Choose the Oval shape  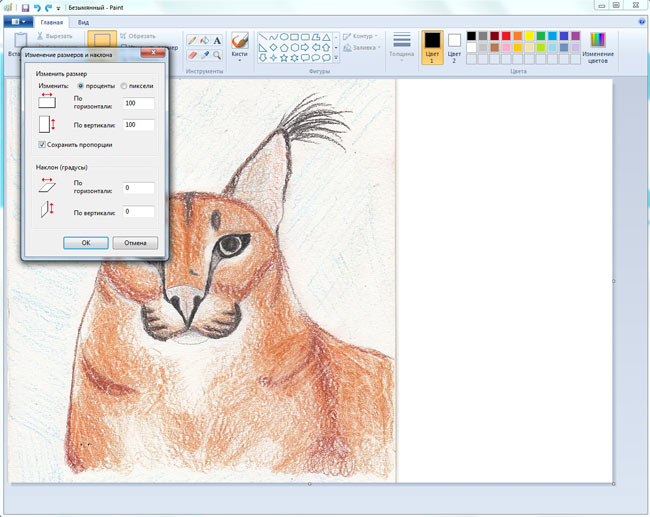(284, 37)
